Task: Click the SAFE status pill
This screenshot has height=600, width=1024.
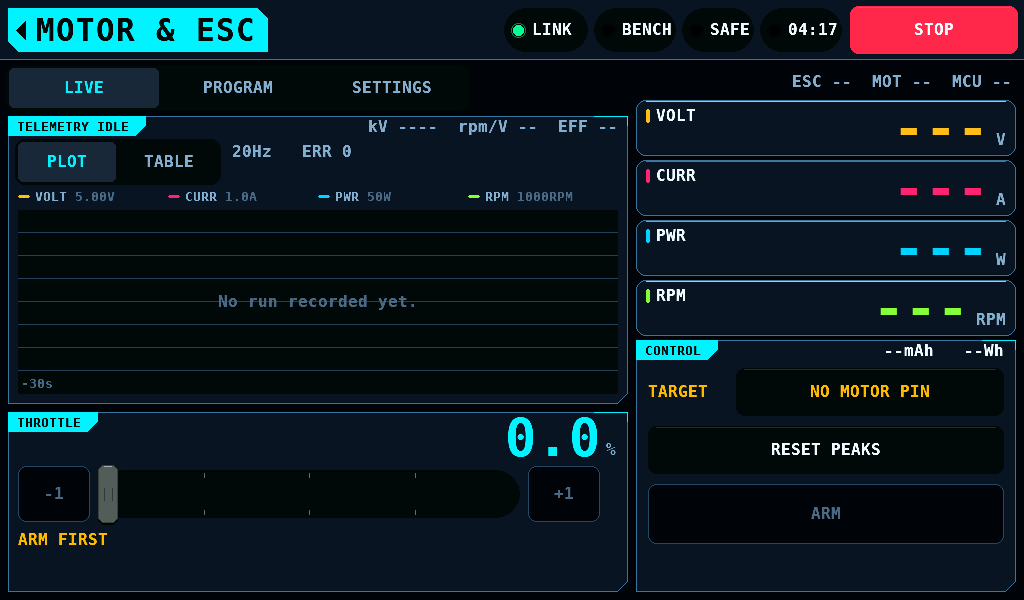Action: 718,30
